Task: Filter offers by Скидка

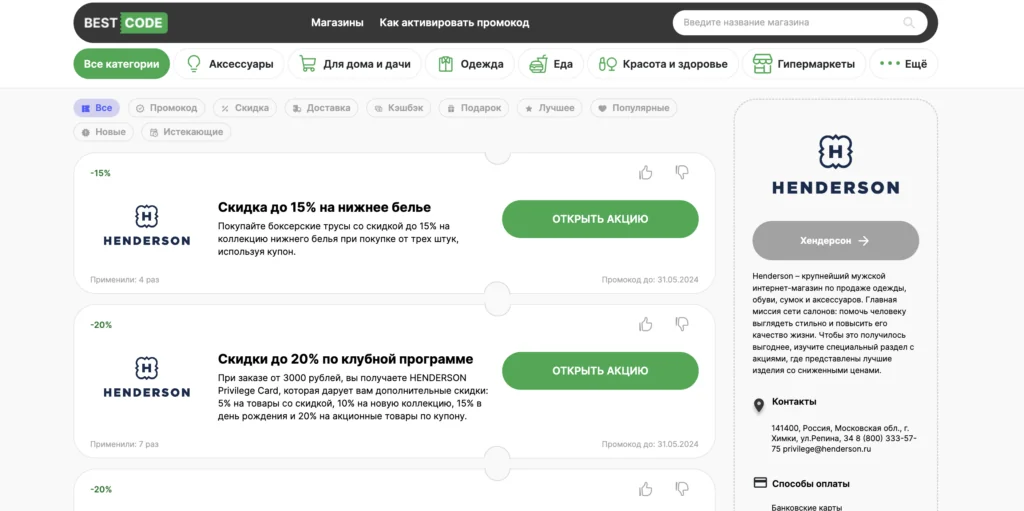Action: coord(245,108)
